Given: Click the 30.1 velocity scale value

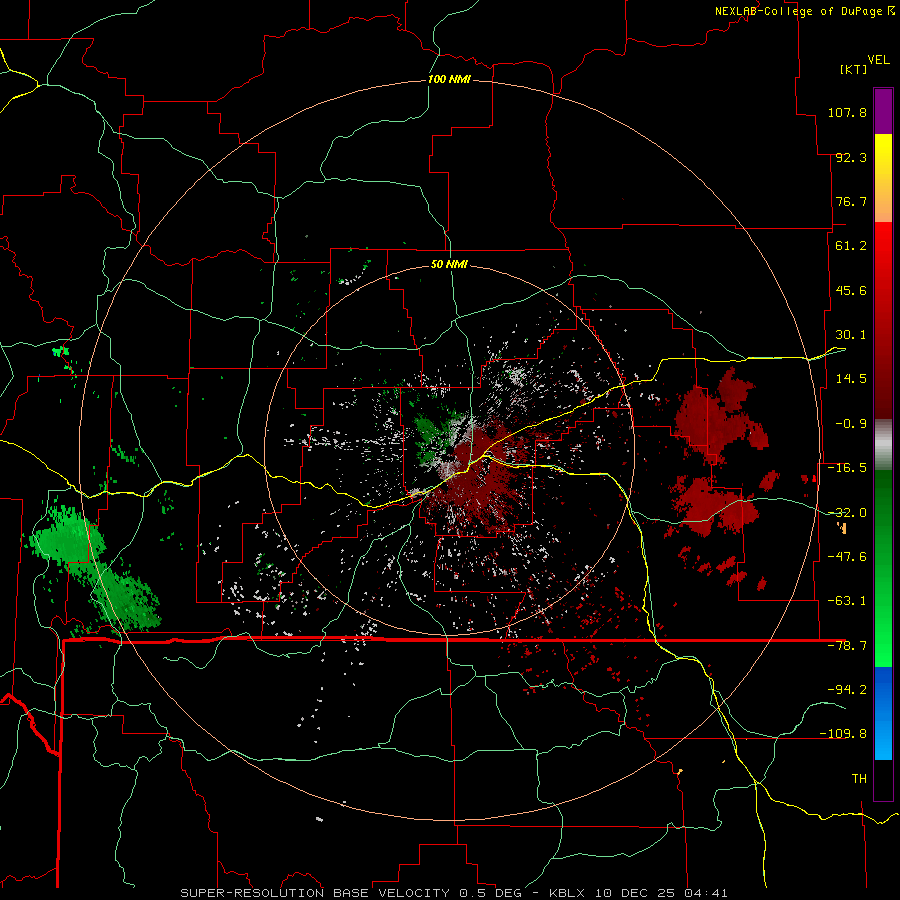Looking at the screenshot, I should (x=851, y=335).
